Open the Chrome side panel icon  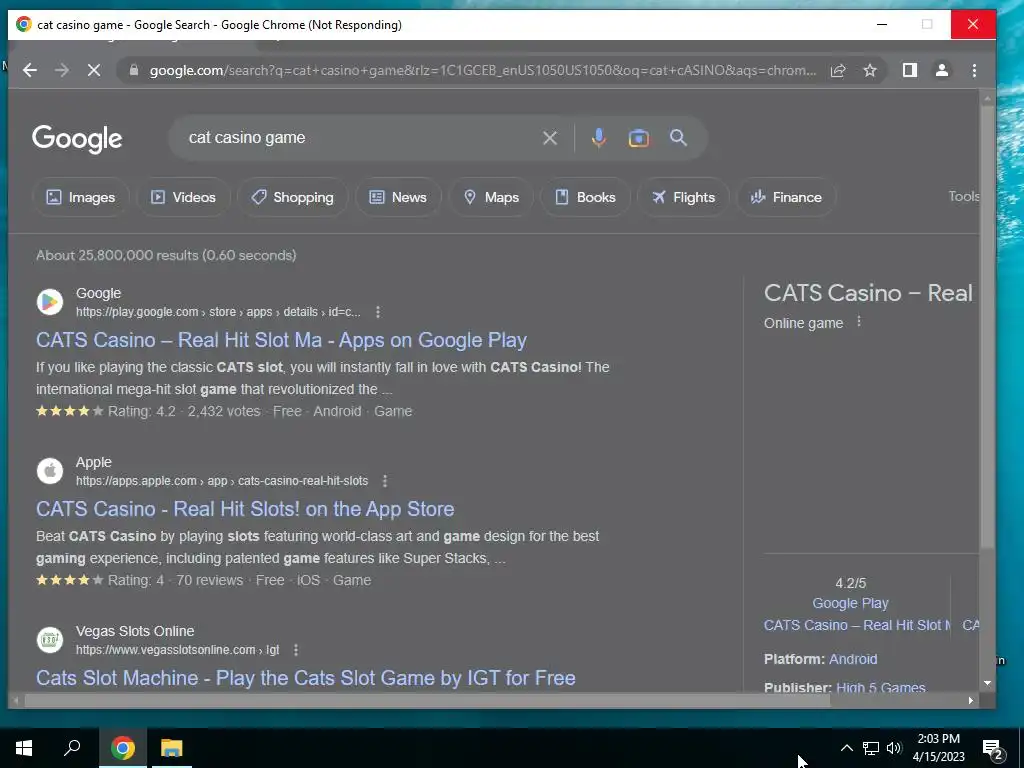(x=910, y=71)
